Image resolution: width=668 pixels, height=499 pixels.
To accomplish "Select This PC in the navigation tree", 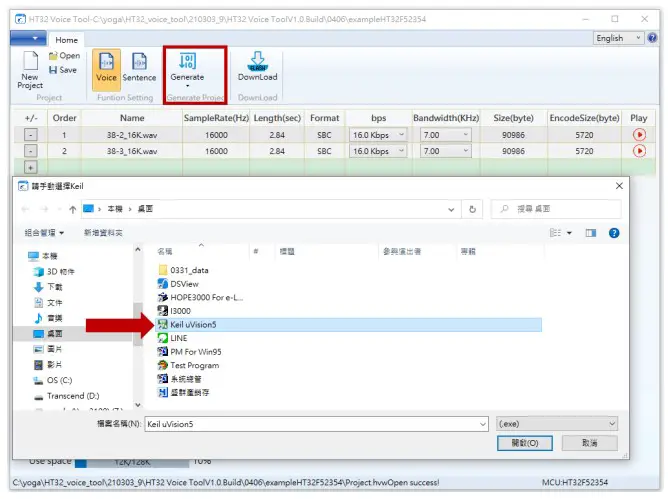I will [43, 256].
